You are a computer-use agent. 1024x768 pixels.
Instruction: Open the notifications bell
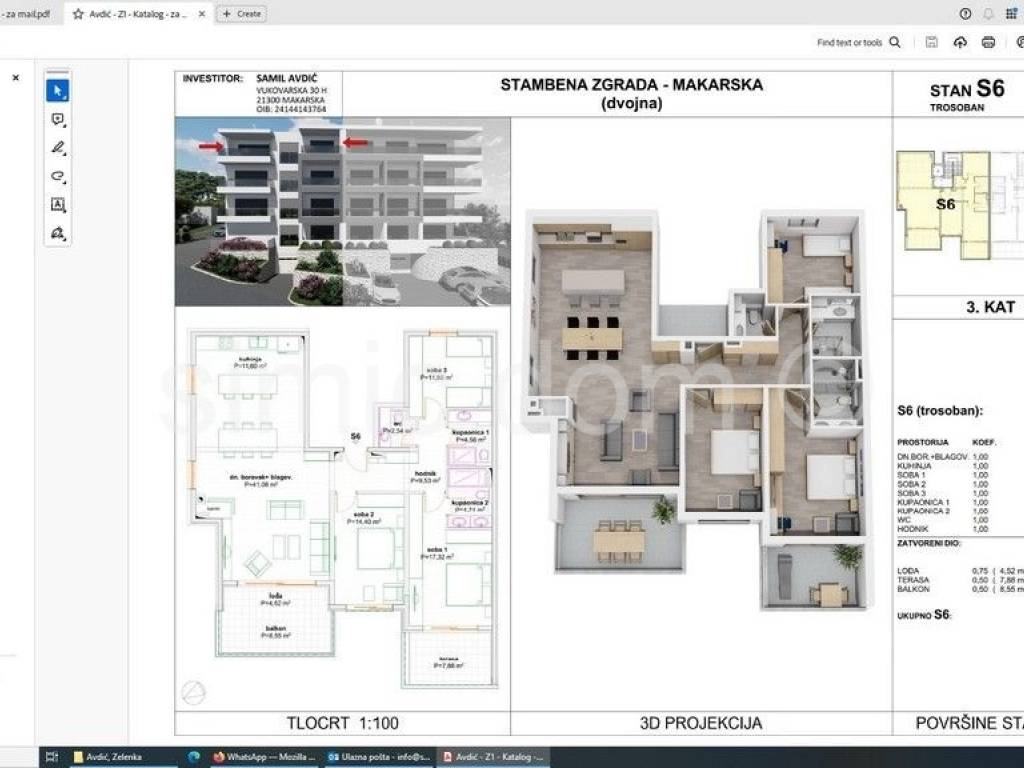click(989, 13)
